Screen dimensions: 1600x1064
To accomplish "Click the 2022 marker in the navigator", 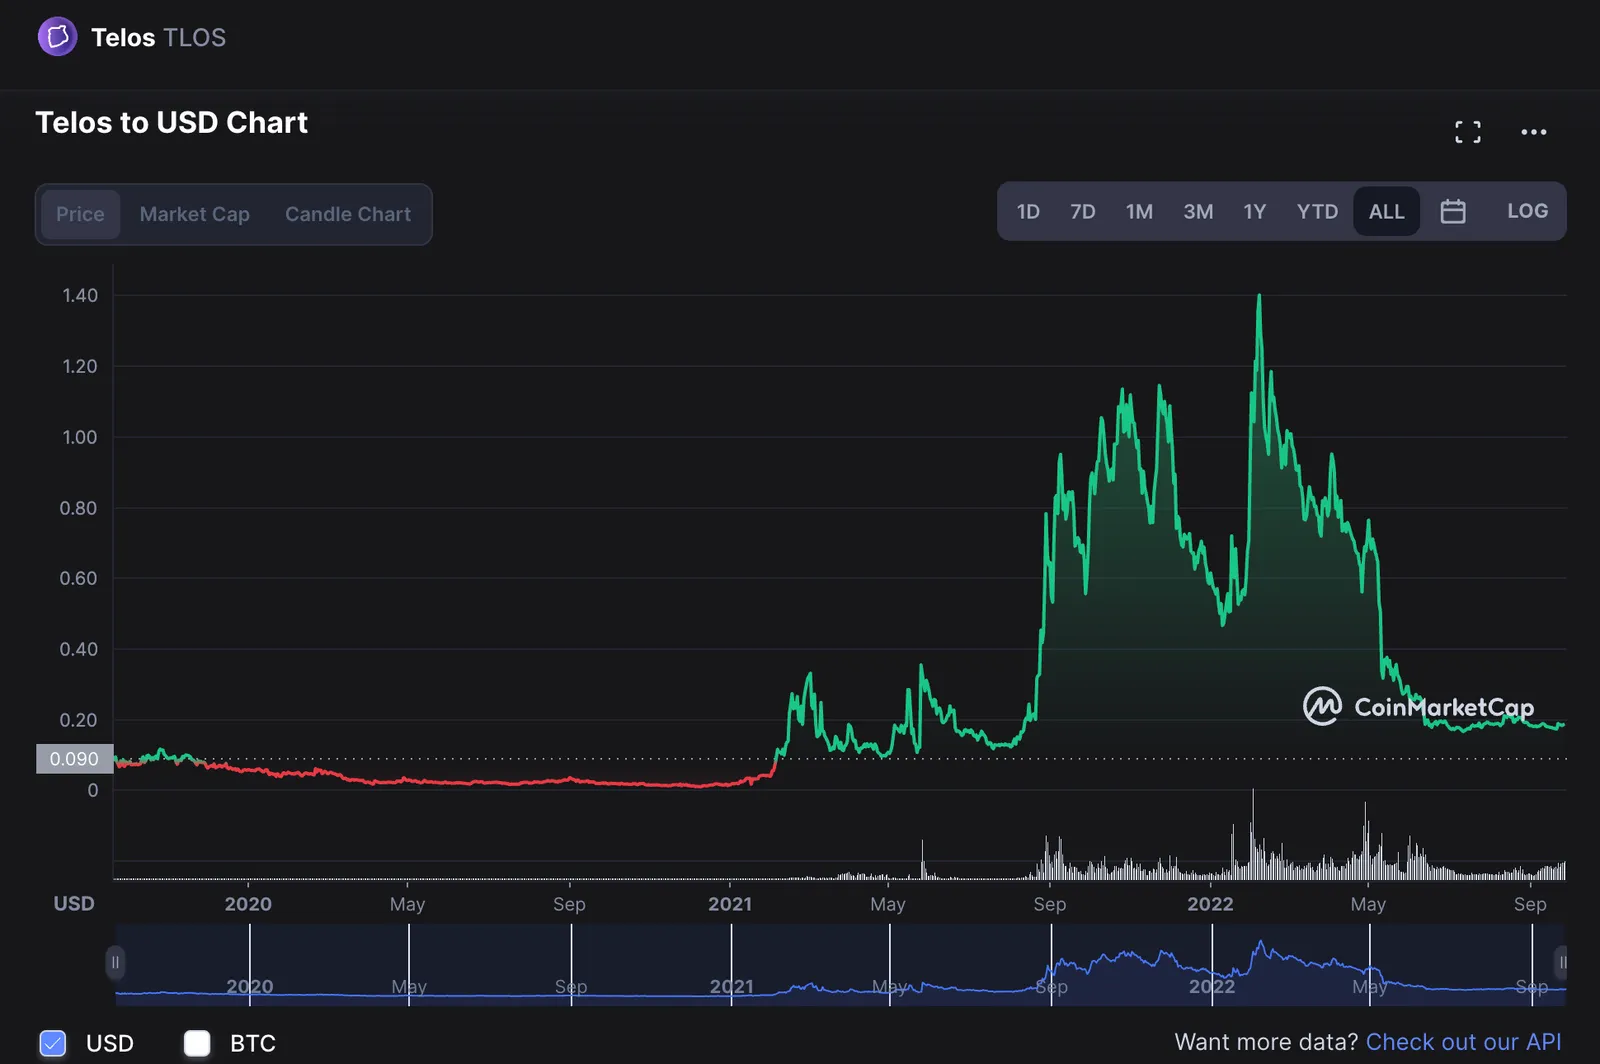I will coord(1212,986).
